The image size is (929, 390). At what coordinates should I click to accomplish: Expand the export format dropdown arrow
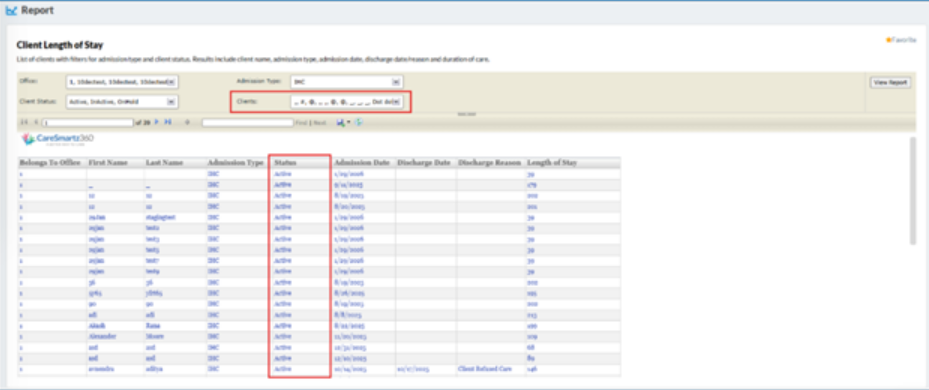point(349,123)
